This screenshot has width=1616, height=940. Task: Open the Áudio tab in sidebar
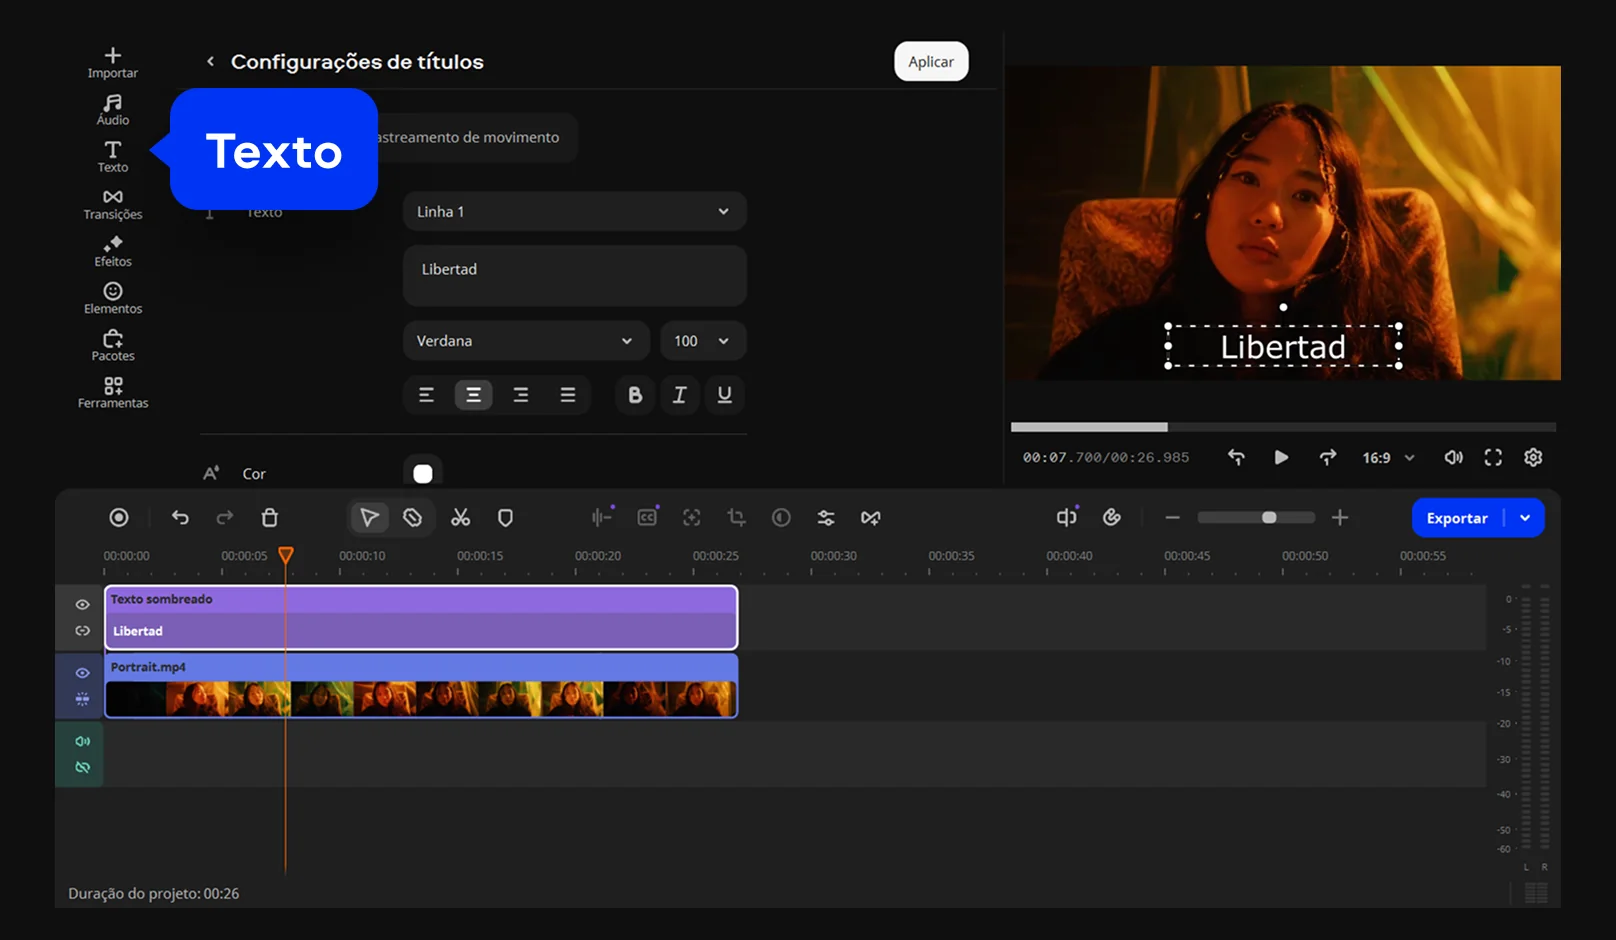pos(113,109)
